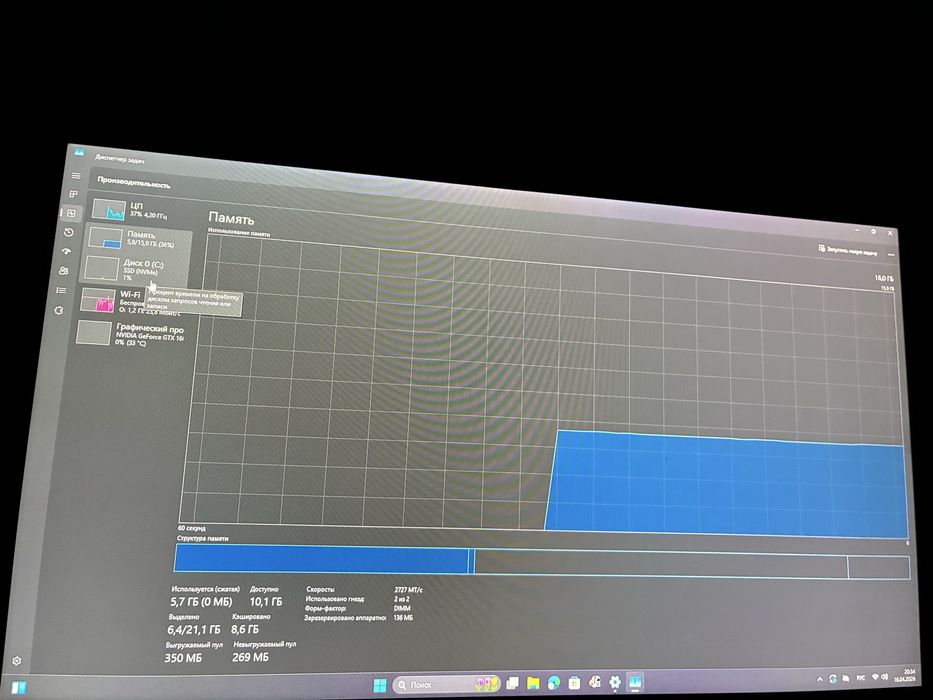This screenshot has width=933, height=700.
Task: Click the memory usage graph
Action: pyautogui.click(x=544, y=387)
